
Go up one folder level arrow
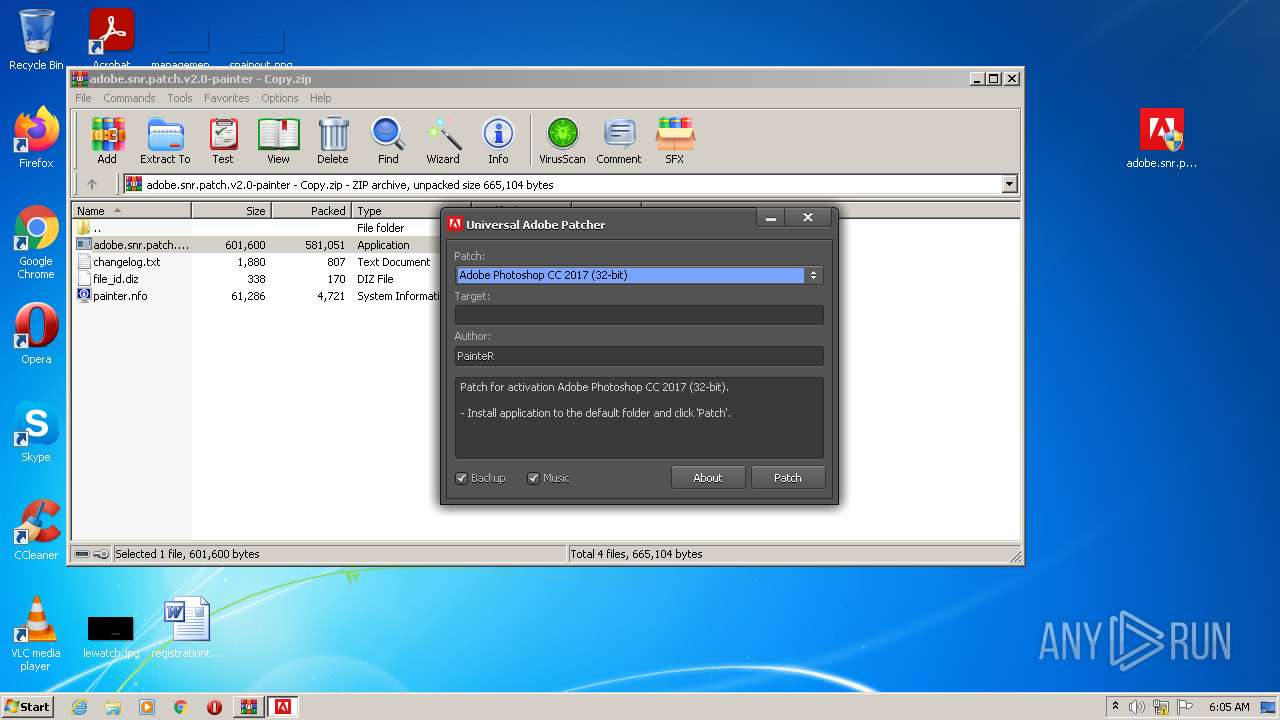(92, 184)
